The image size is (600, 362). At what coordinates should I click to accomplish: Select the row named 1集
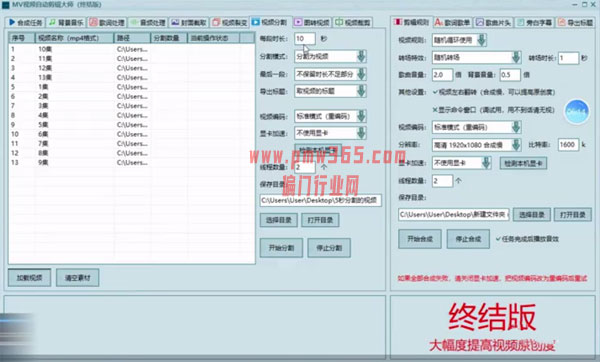[132, 87]
